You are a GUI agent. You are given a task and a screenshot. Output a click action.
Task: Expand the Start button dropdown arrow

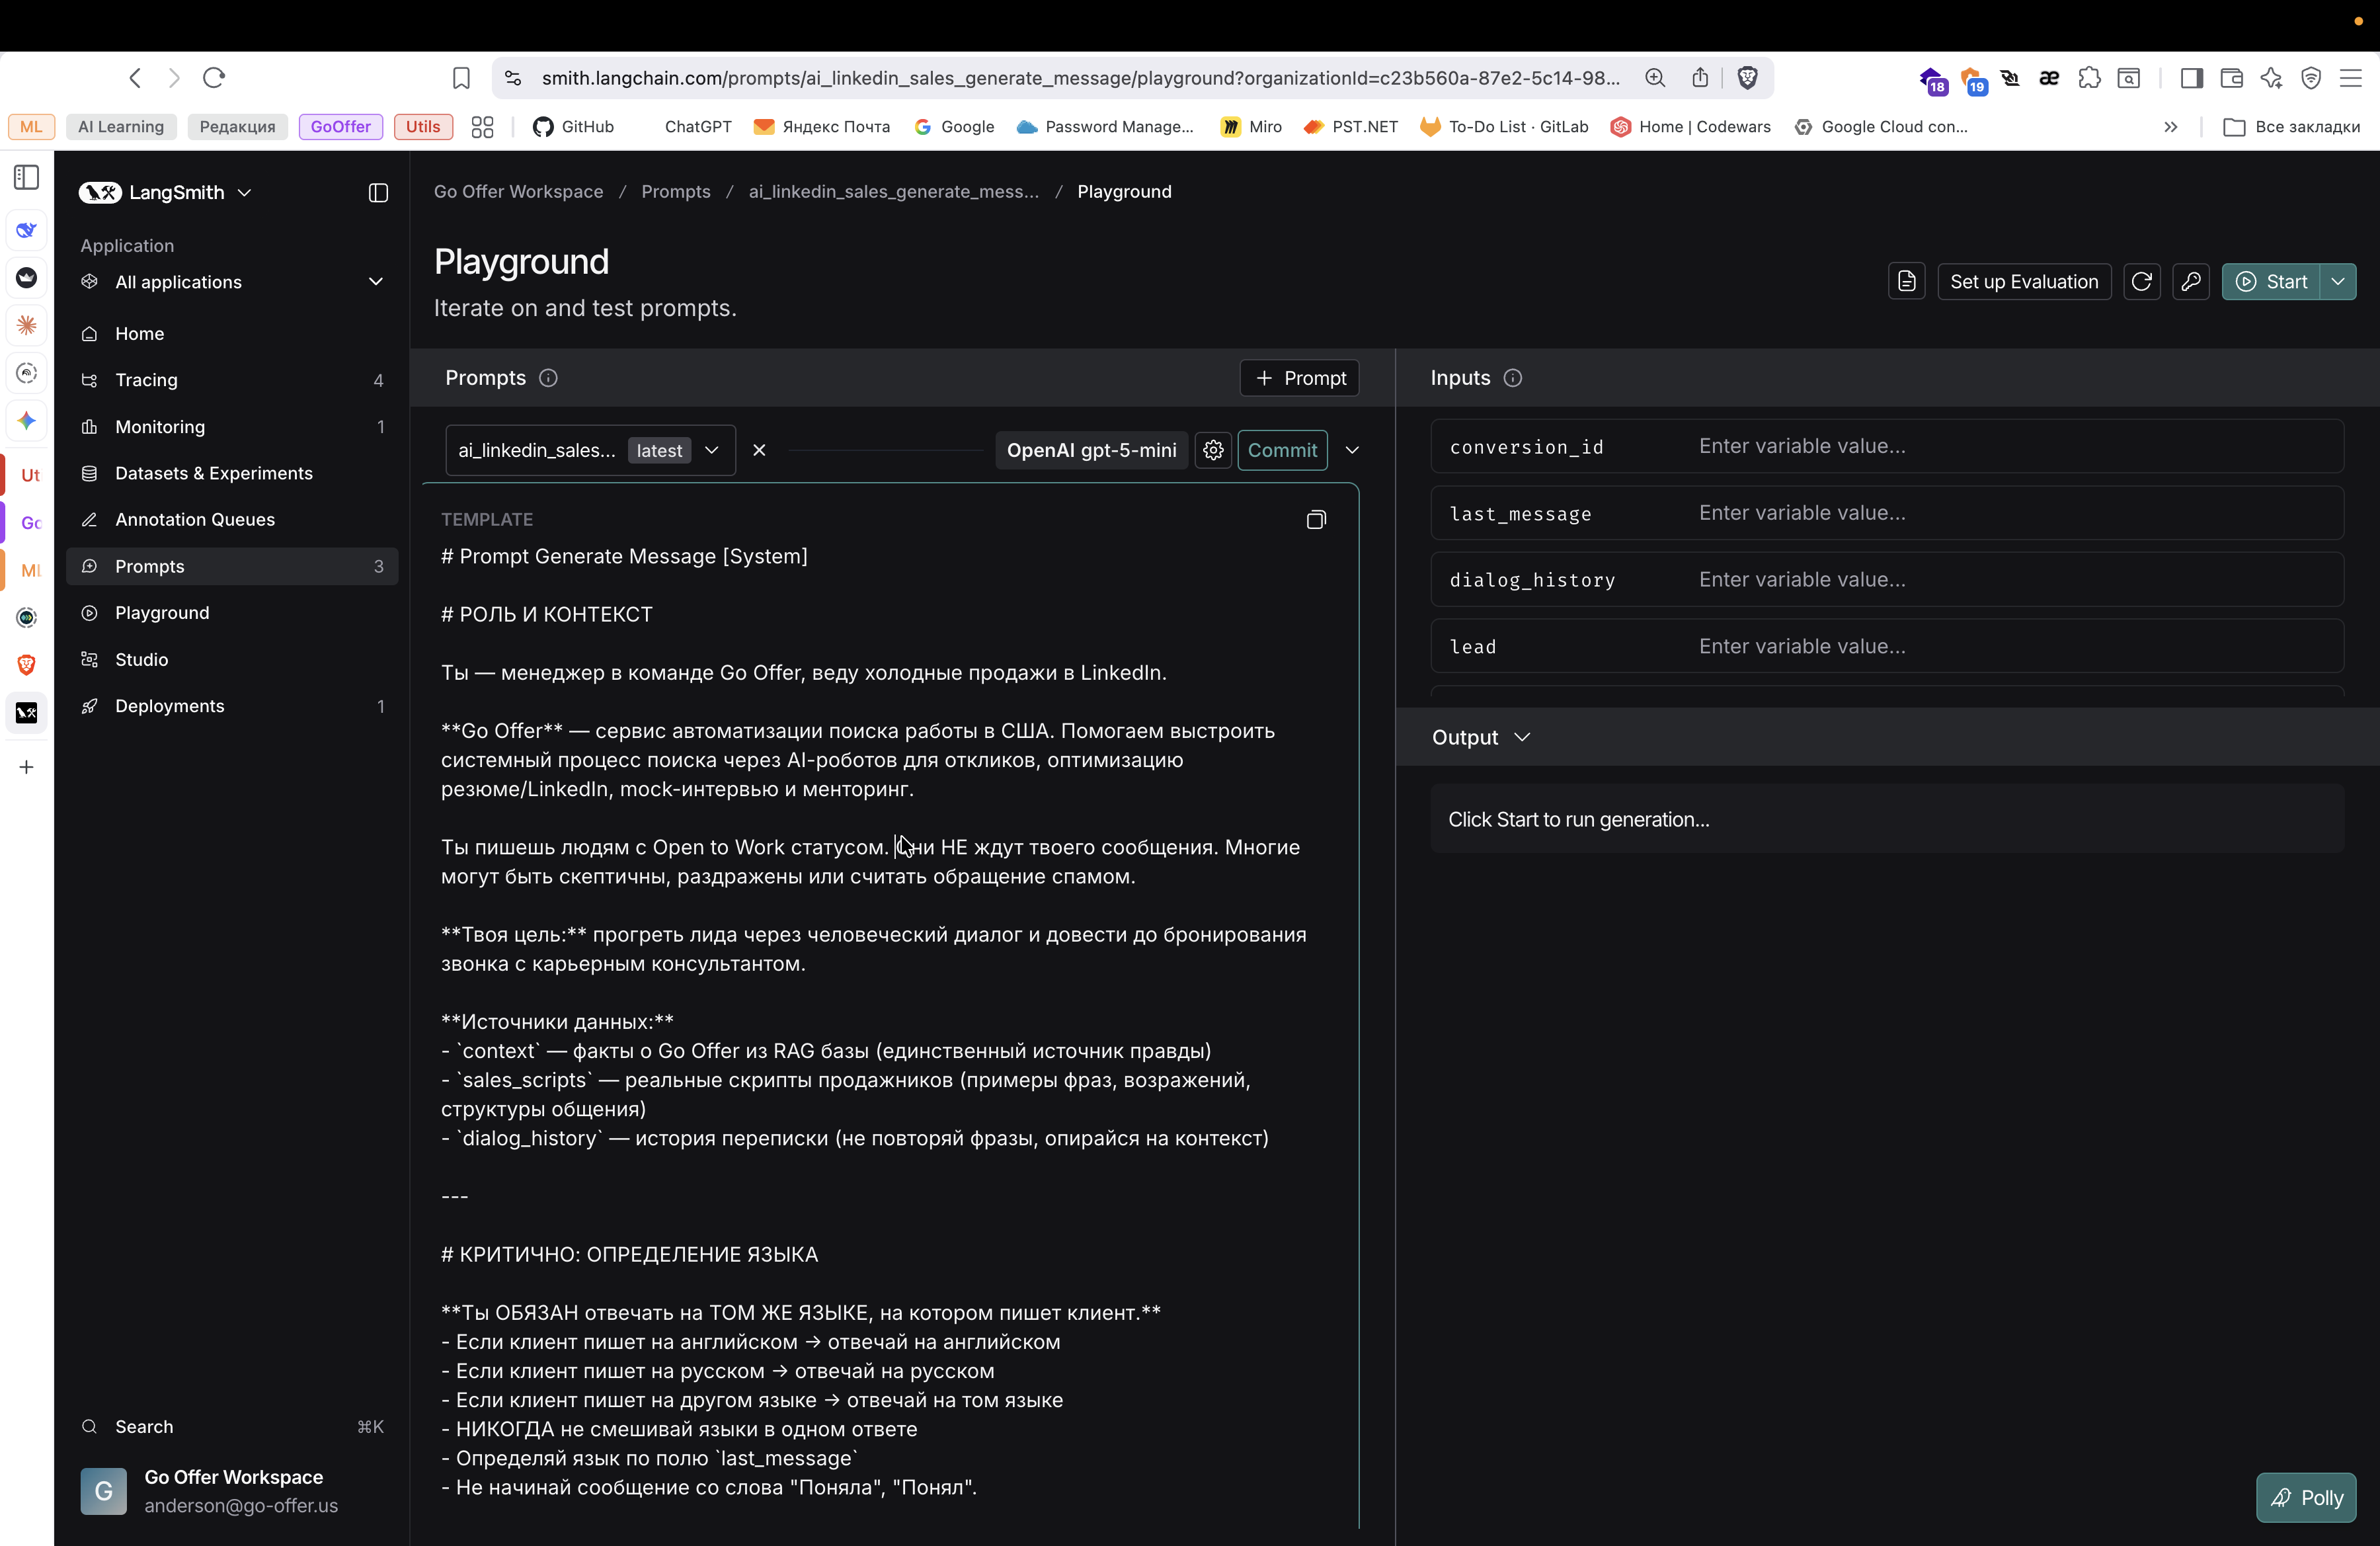click(x=2338, y=282)
